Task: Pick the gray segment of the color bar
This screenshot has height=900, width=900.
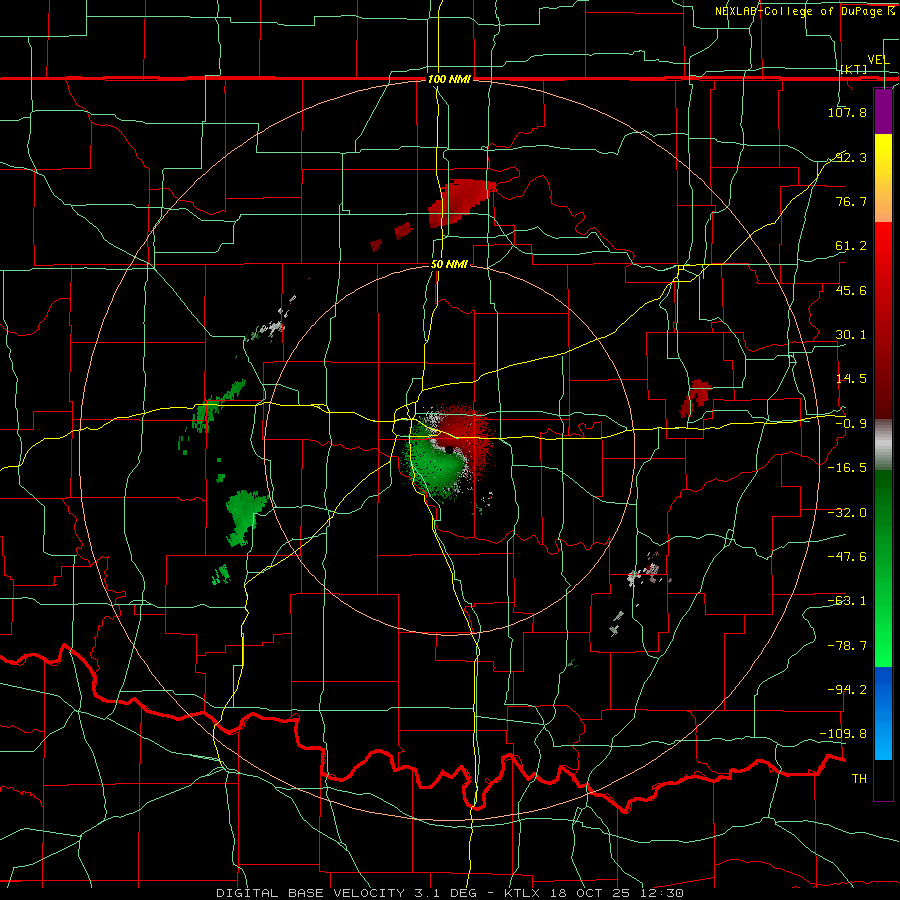Action: 883,444
